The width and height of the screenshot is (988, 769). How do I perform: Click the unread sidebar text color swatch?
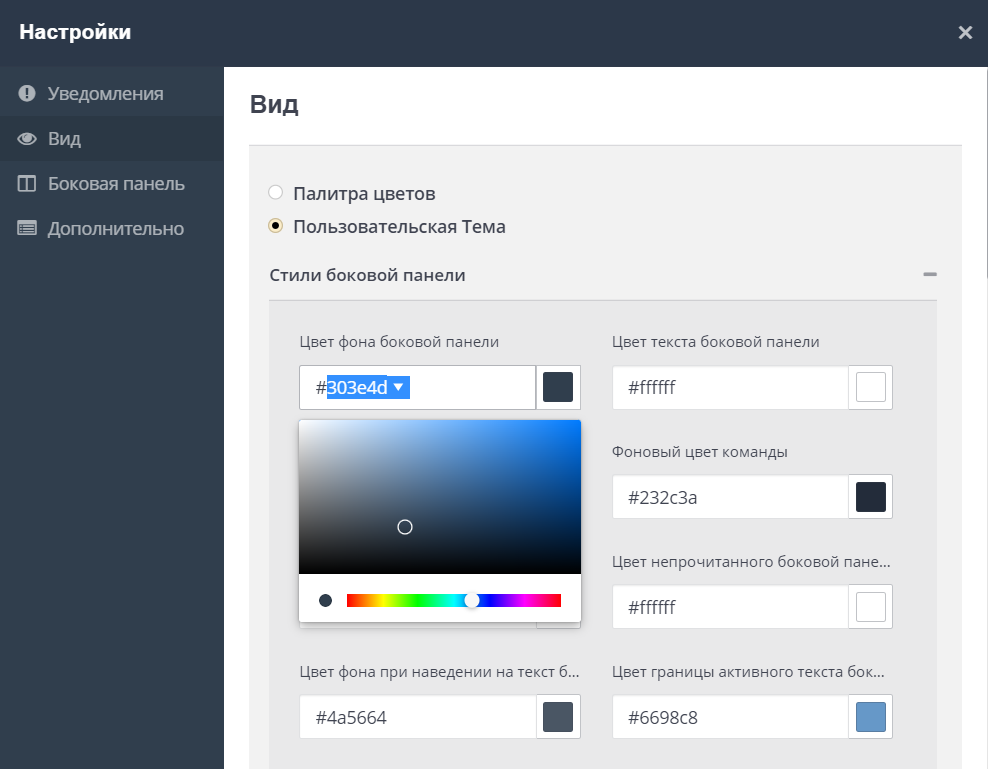(x=871, y=607)
